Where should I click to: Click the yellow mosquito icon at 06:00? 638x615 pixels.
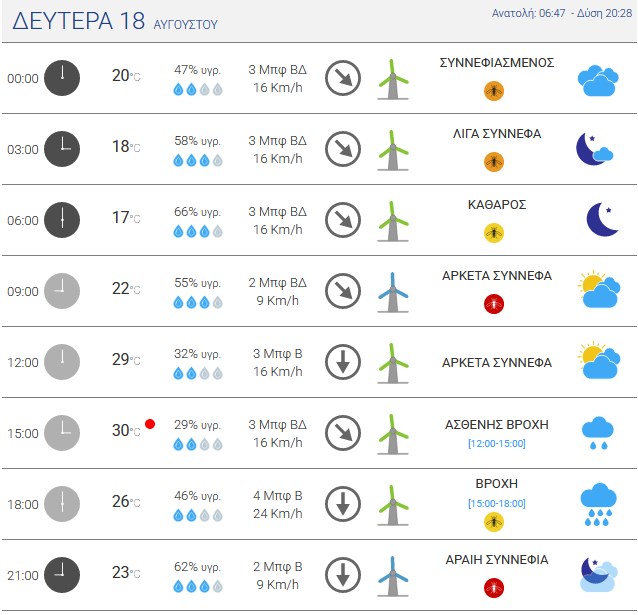click(x=494, y=233)
